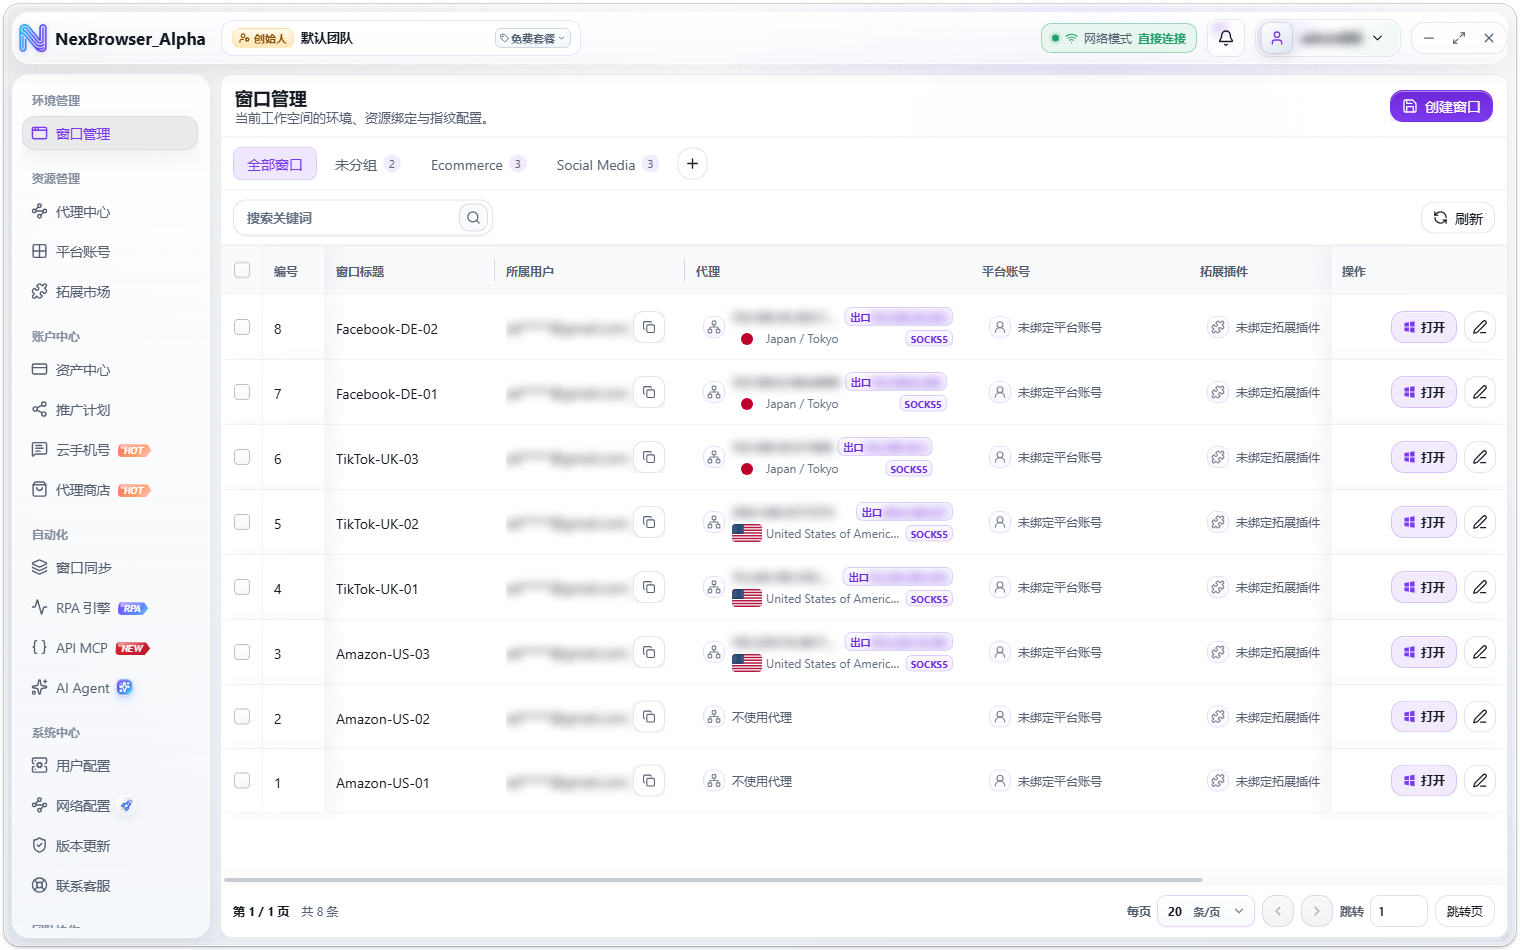Open 拓展市场 in the sidebar
The image size is (1520, 950).
[x=110, y=292]
